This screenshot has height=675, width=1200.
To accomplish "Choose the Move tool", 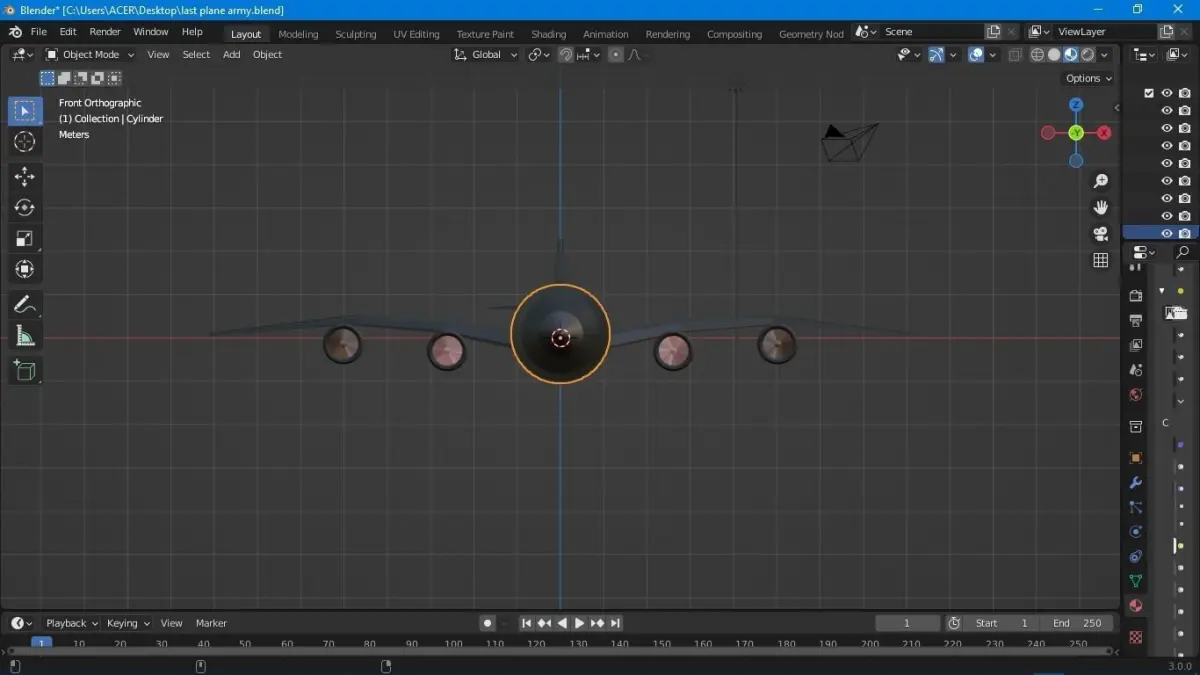I will pyautogui.click(x=25, y=177).
